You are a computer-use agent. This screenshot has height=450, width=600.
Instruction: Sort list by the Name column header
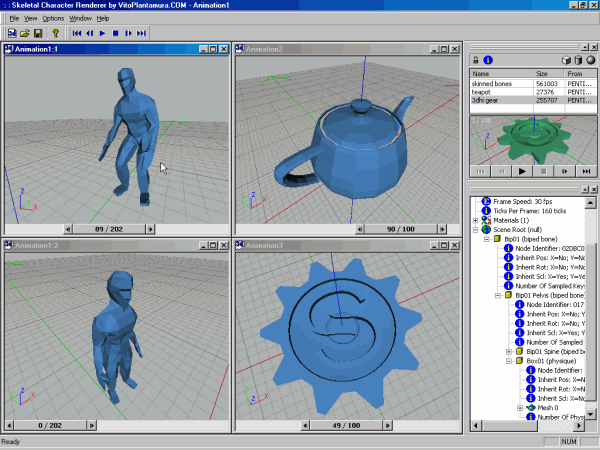(x=501, y=73)
